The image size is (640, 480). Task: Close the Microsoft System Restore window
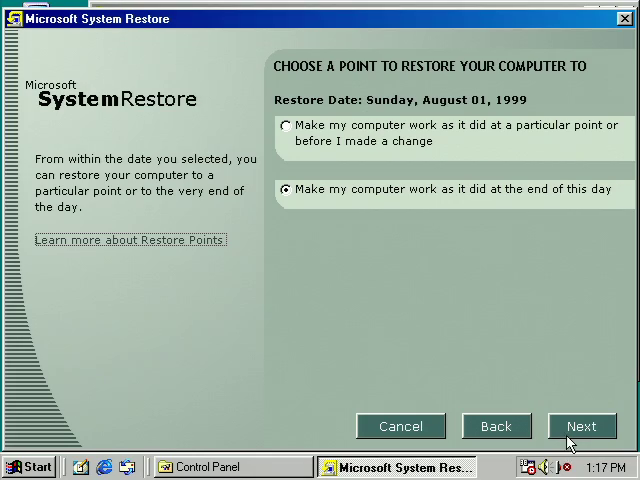coord(624,19)
